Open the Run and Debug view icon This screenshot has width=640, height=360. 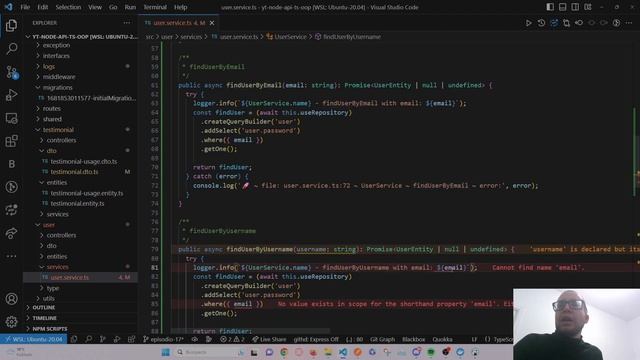(x=11, y=95)
